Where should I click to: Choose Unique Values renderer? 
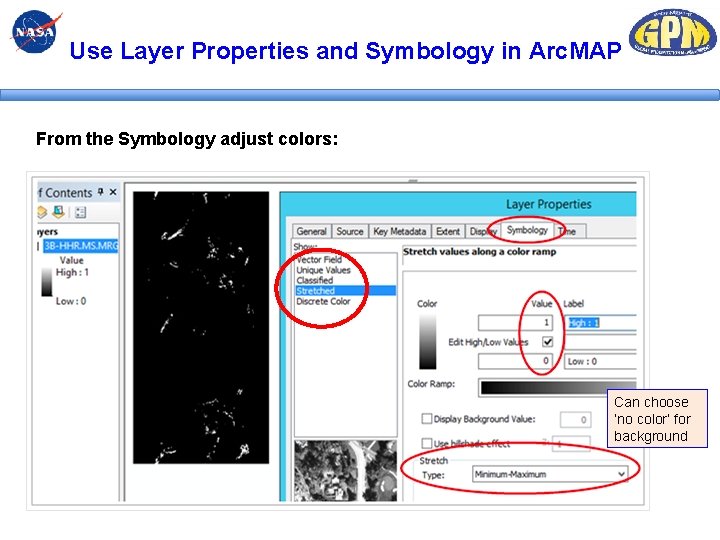pos(323,270)
